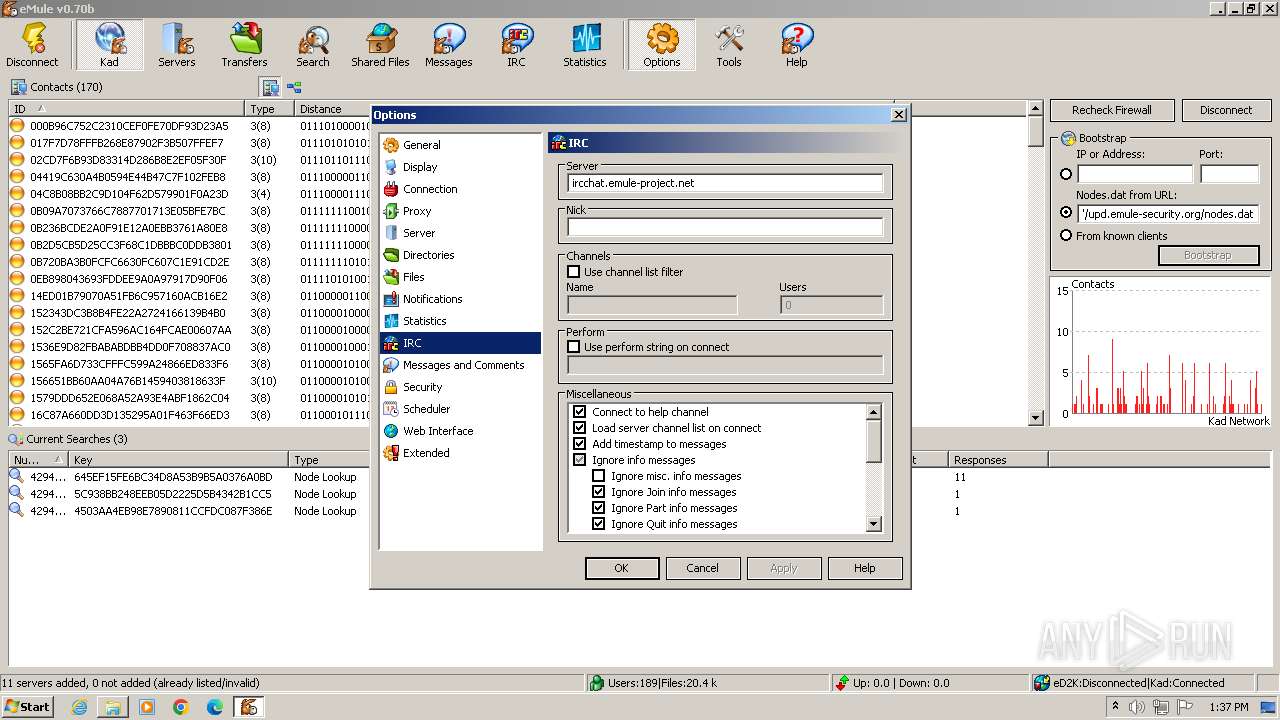Open the Statistics toolbar icon

585,46
